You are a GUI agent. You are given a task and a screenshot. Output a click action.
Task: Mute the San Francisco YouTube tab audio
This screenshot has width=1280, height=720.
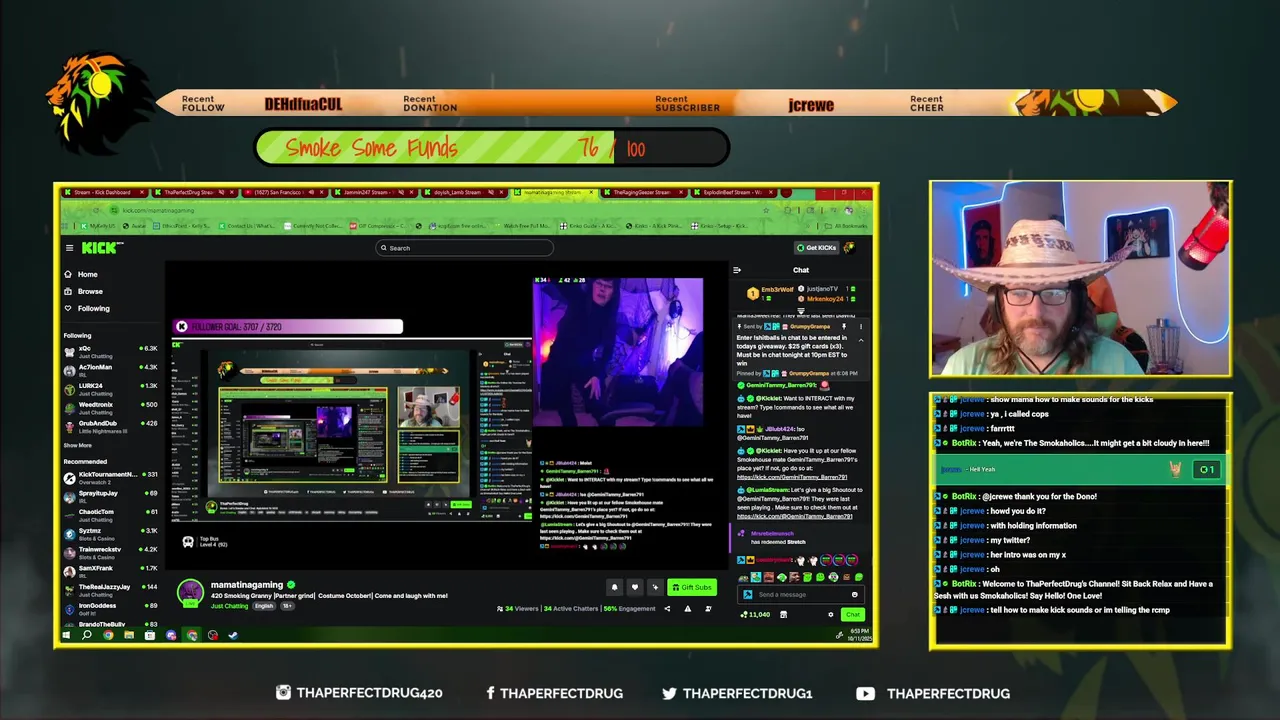tap(312, 192)
